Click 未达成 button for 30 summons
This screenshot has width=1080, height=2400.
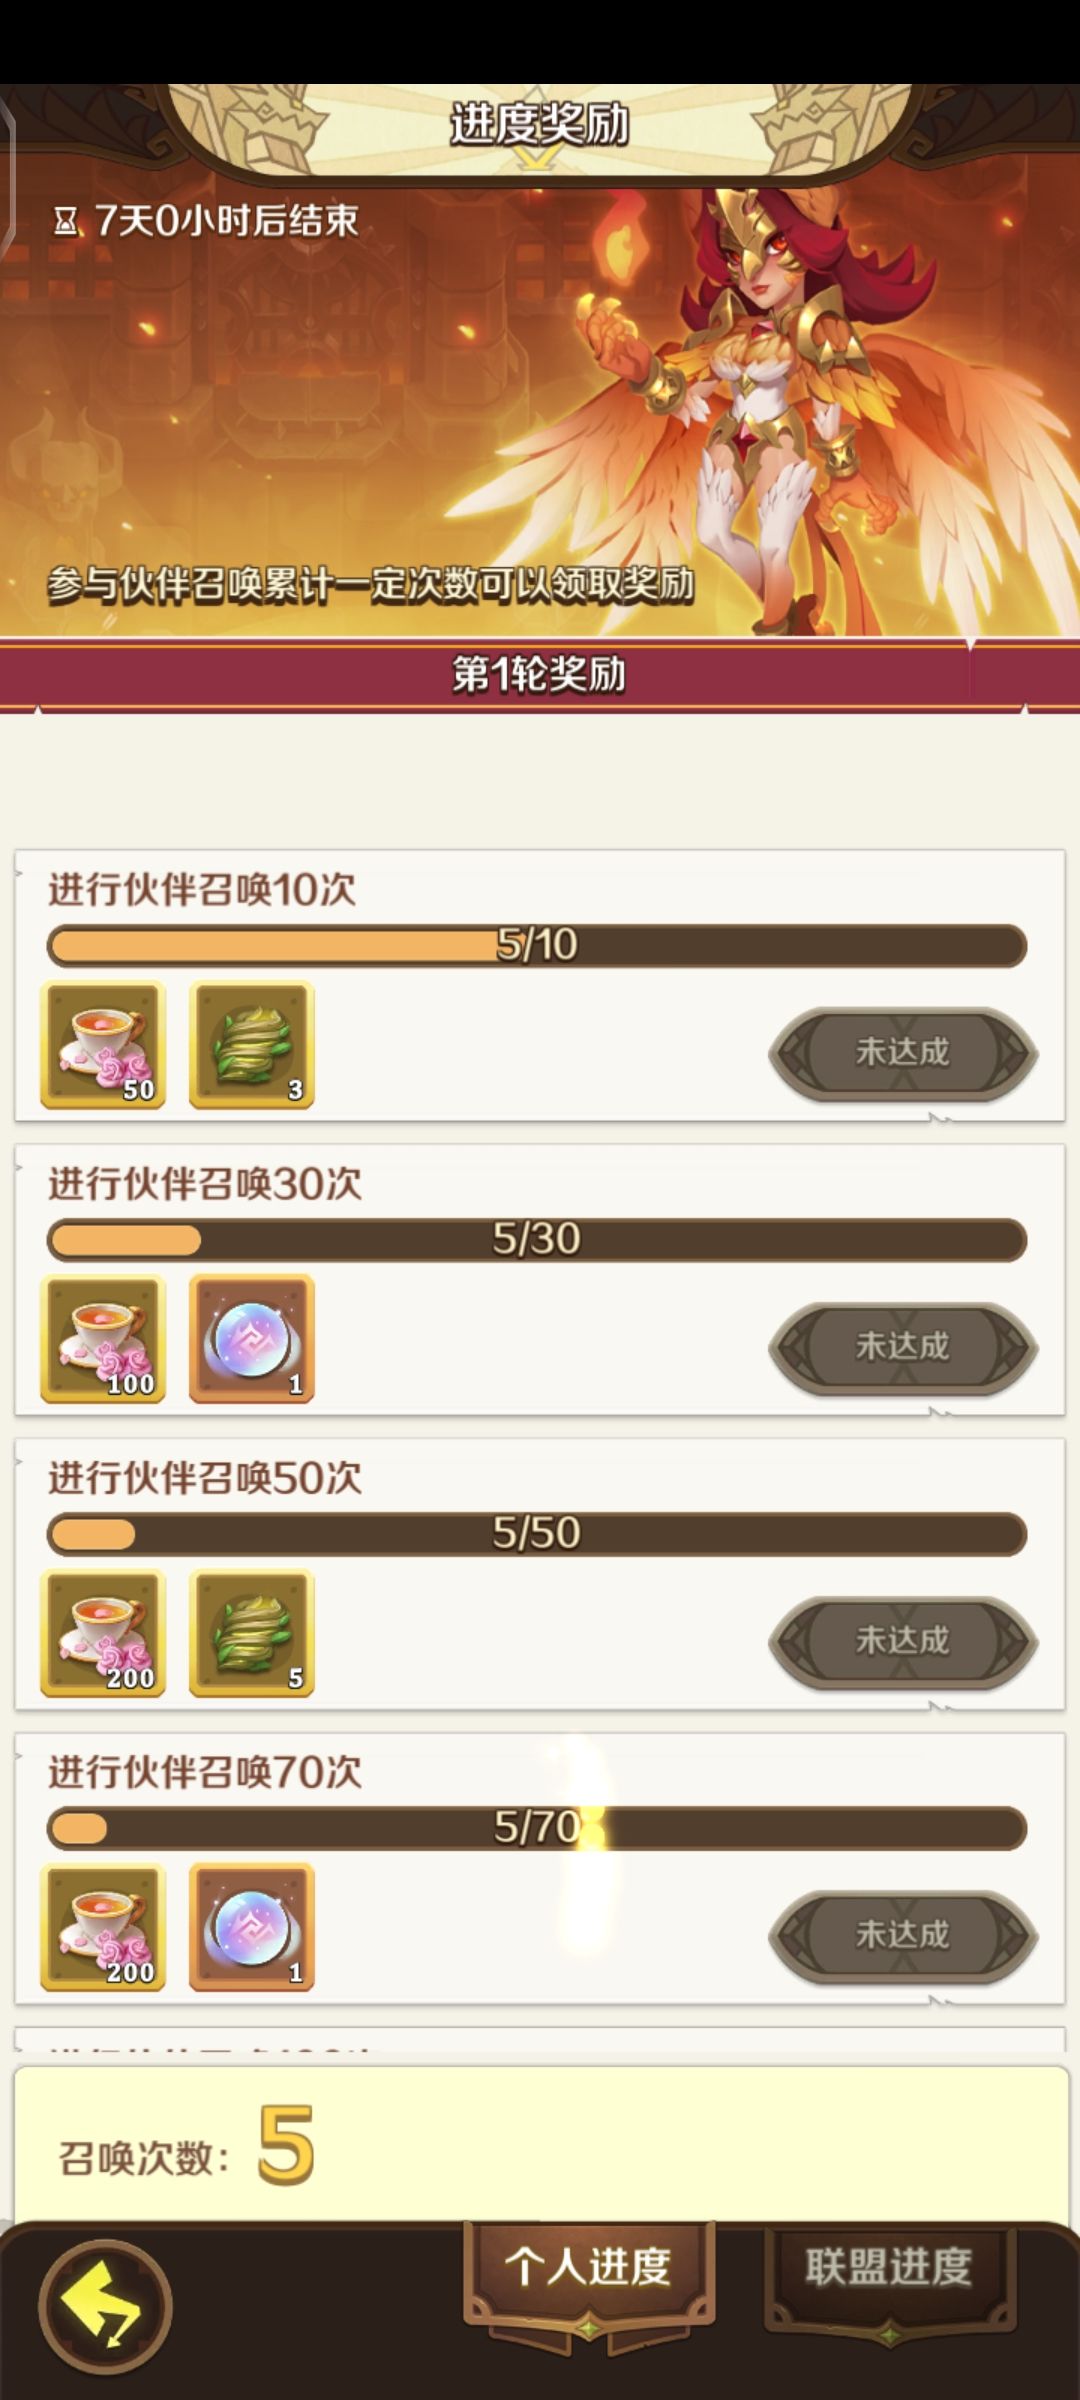903,1347
